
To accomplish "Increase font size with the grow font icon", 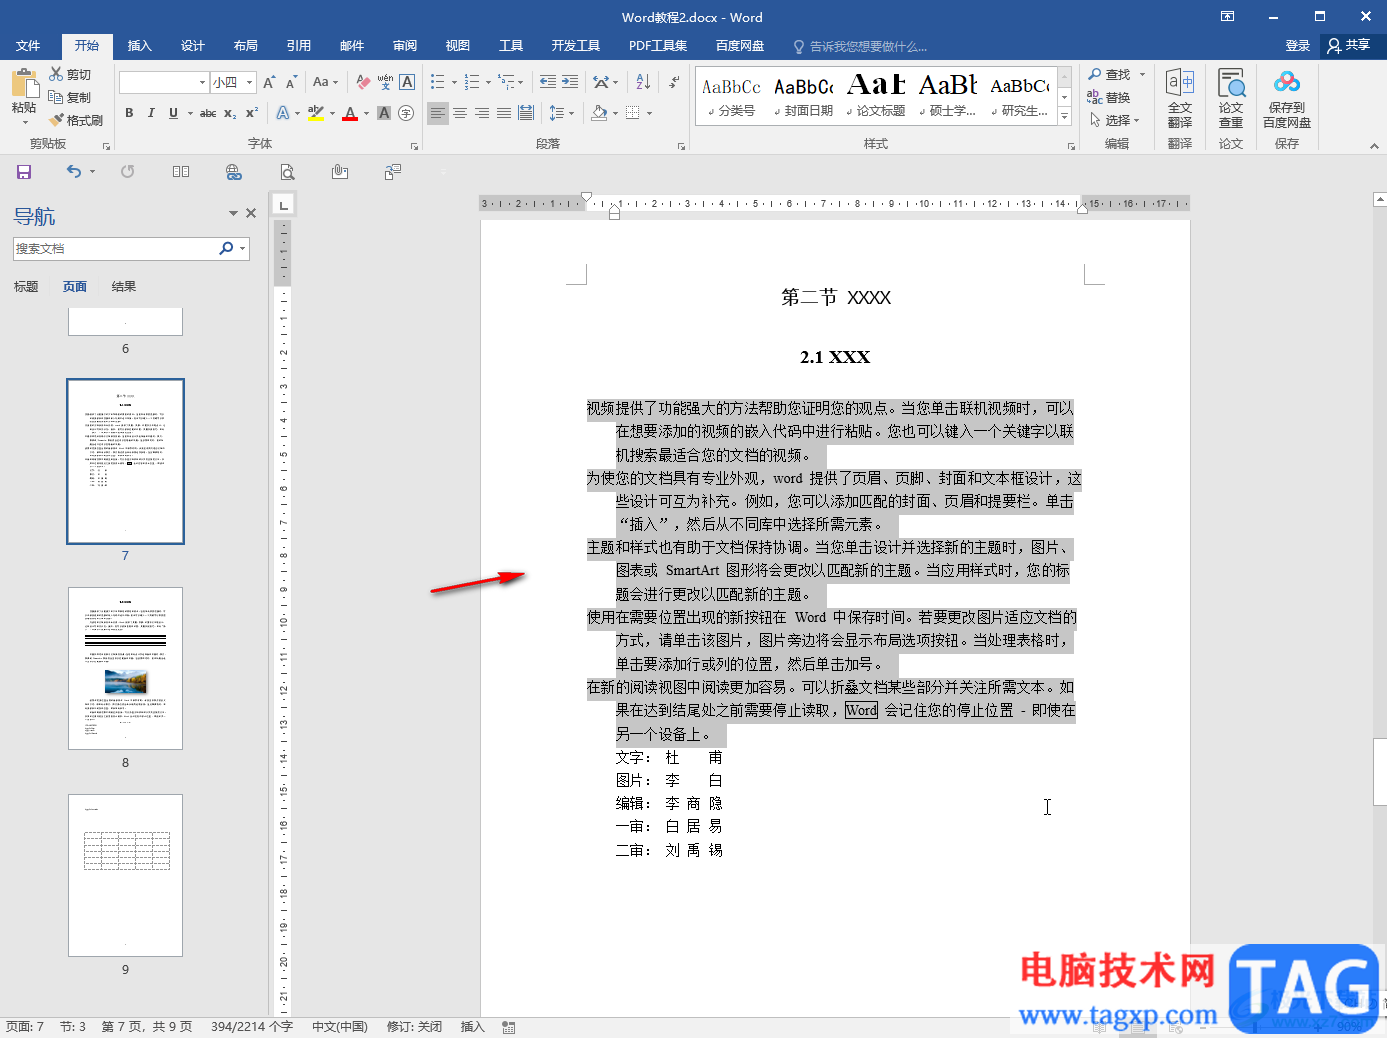I will pyautogui.click(x=269, y=82).
